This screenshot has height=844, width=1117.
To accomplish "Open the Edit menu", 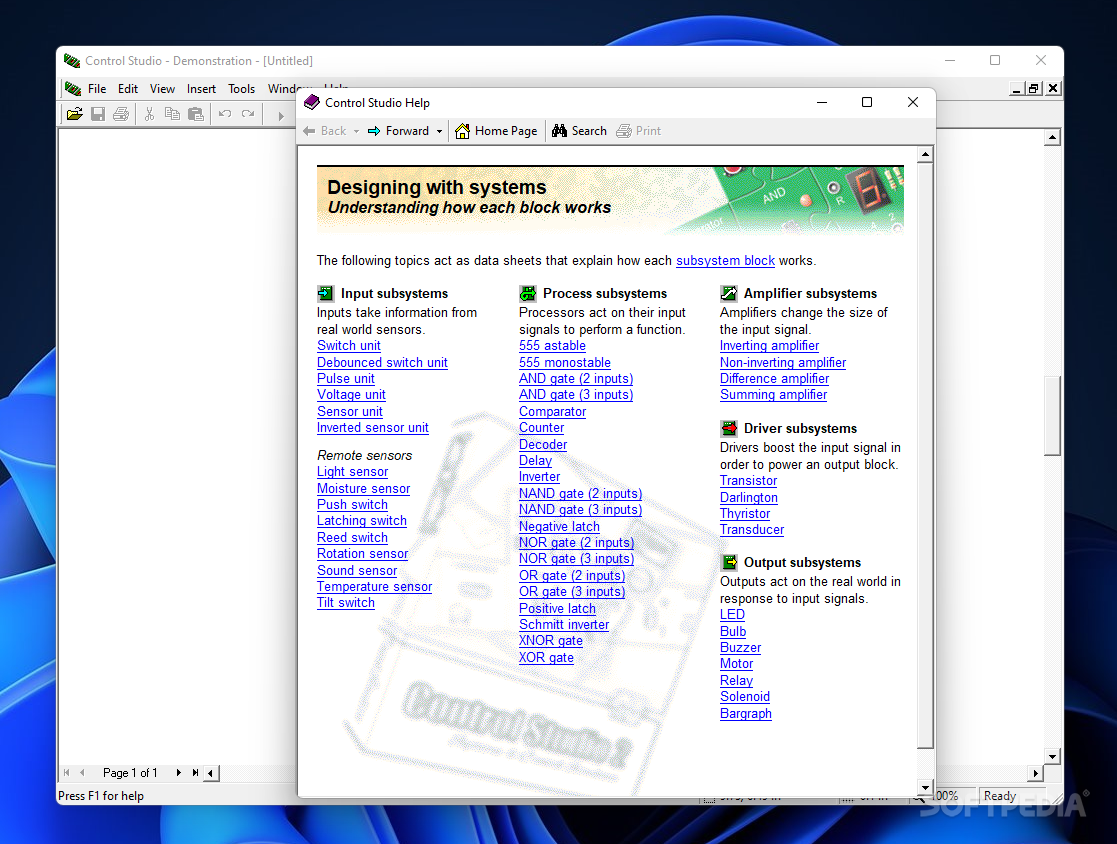I will click(x=128, y=89).
